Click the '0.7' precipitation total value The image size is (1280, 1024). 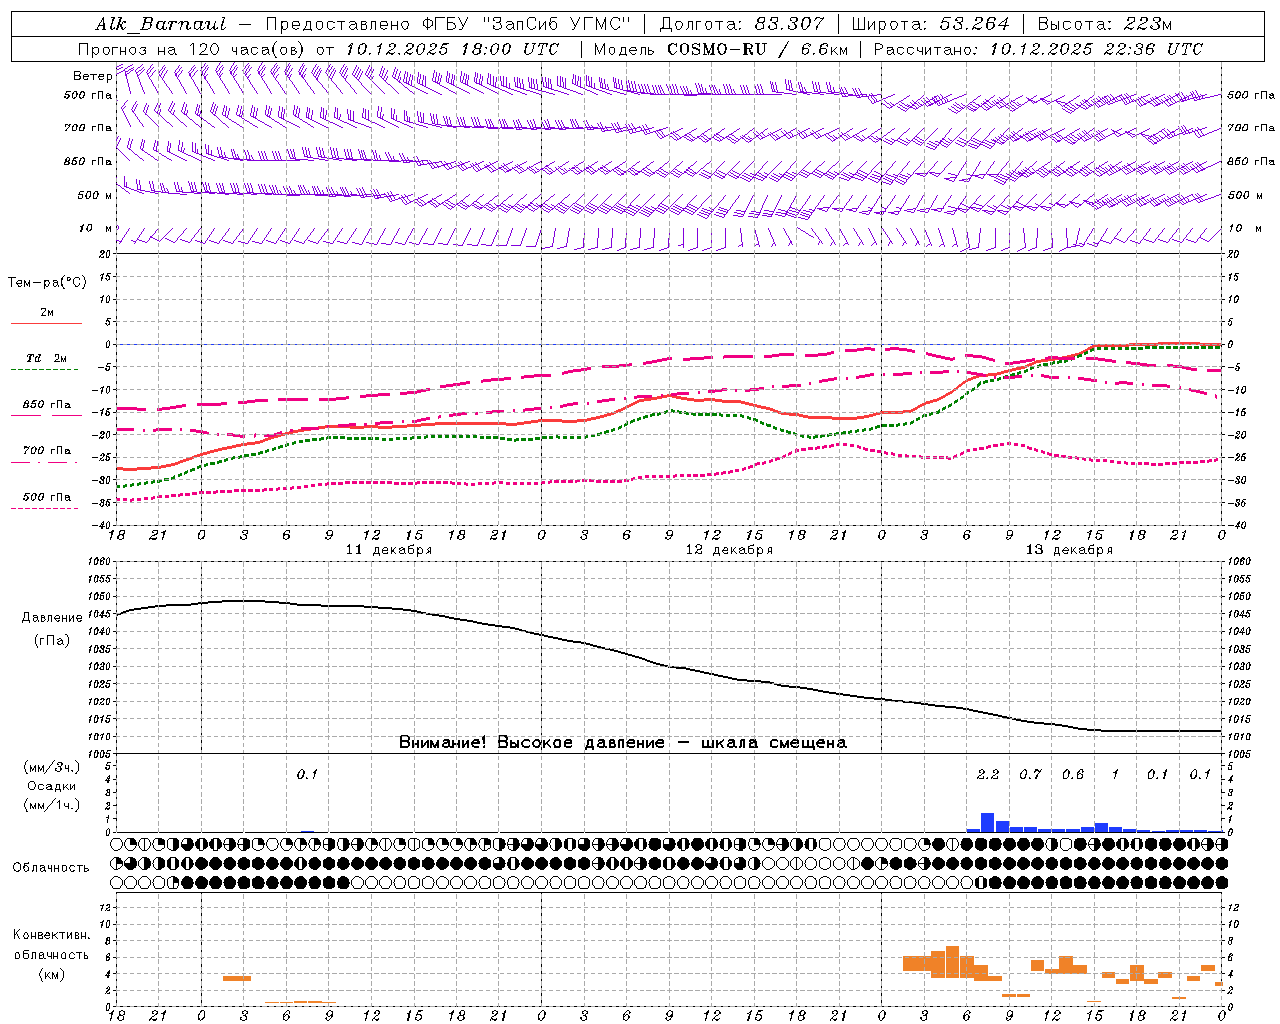[1030, 774]
